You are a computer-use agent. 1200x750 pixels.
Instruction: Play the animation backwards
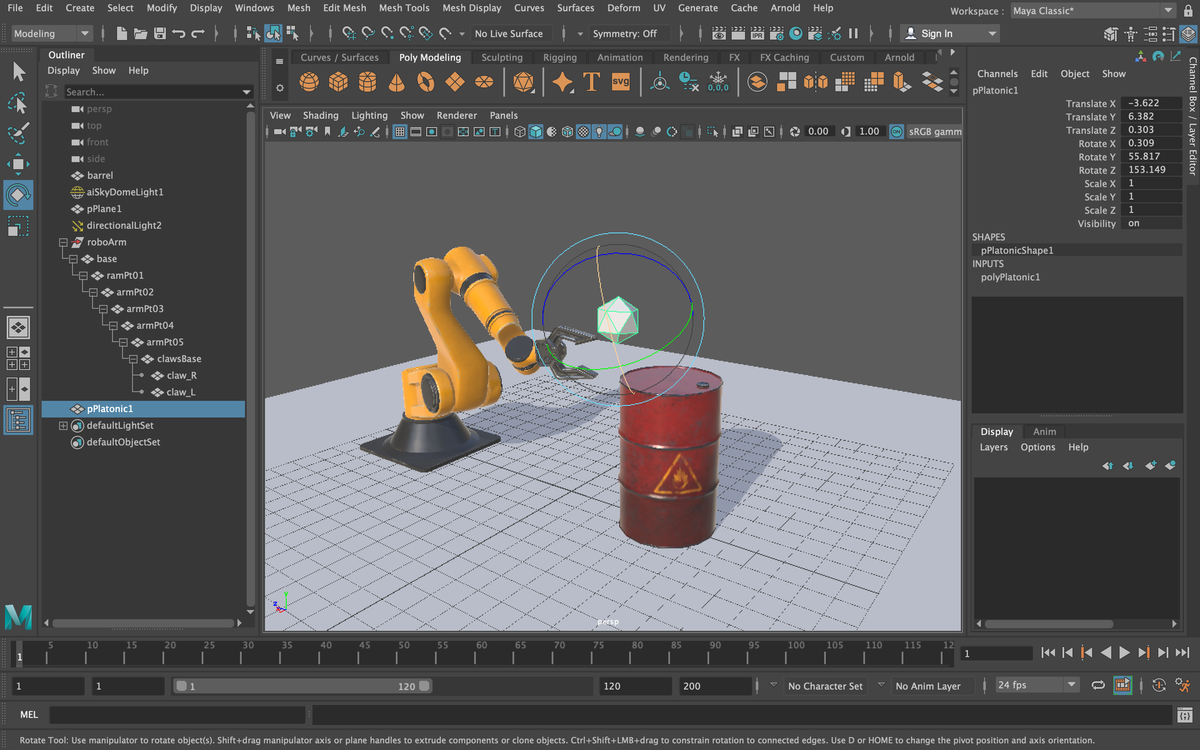1106,653
